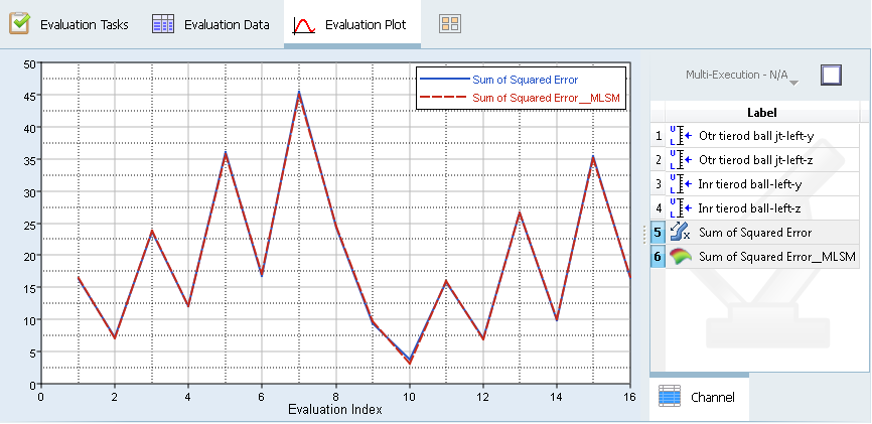The width and height of the screenshot is (872, 424).
Task: Click row number 3 cell
Action: pyautogui.click(x=658, y=184)
